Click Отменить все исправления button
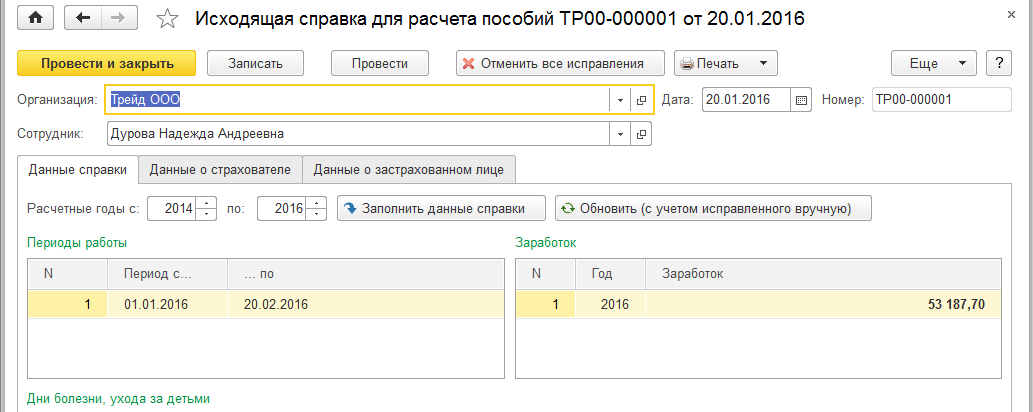The image size is (1033, 412). 560,63
